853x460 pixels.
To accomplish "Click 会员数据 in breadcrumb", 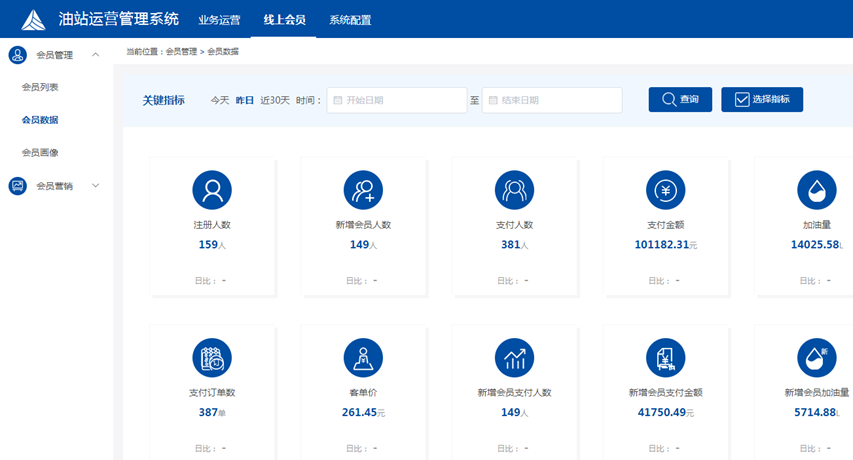I will [223, 52].
